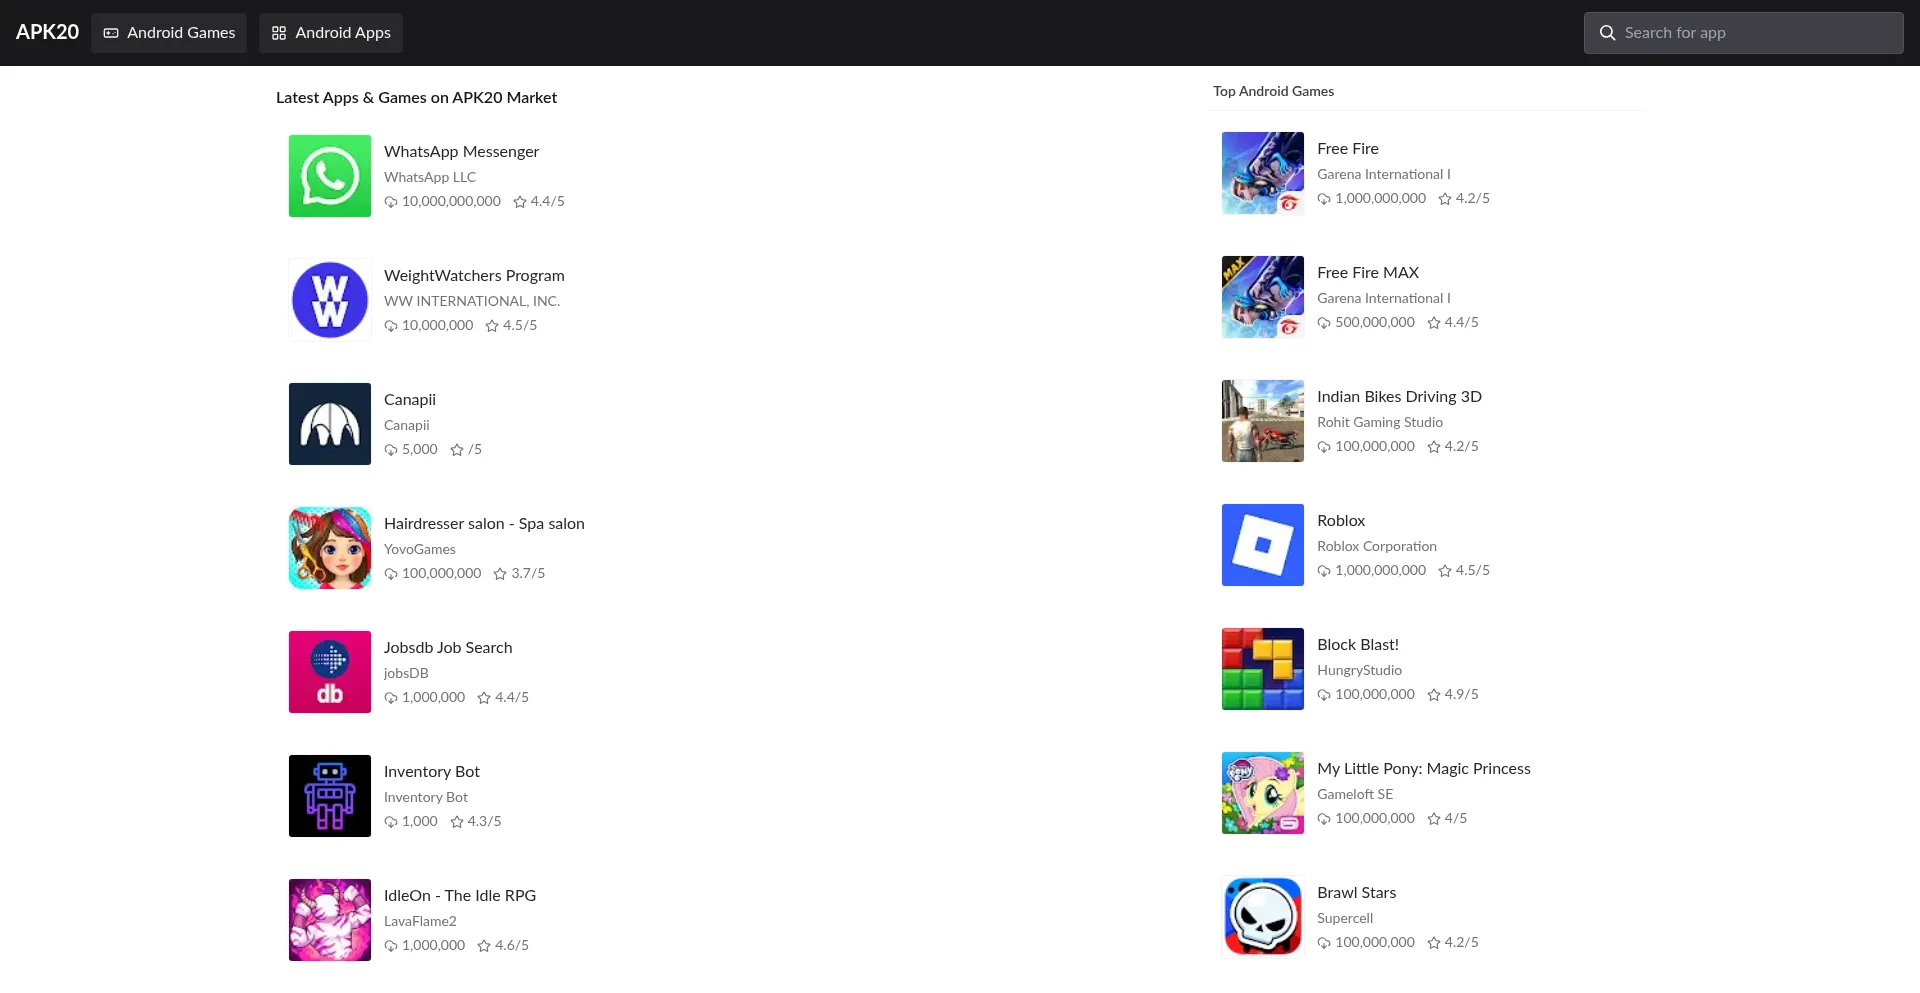The height and width of the screenshot is (993, 1920).
Task: Open the WeightWatchers Program title link
Action: point(474,275)
